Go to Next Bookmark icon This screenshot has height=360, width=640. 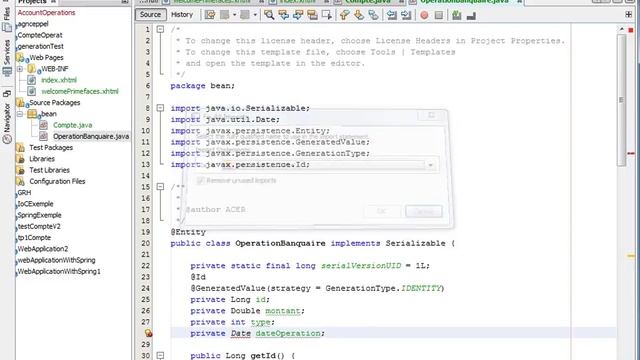click(359, 15)
